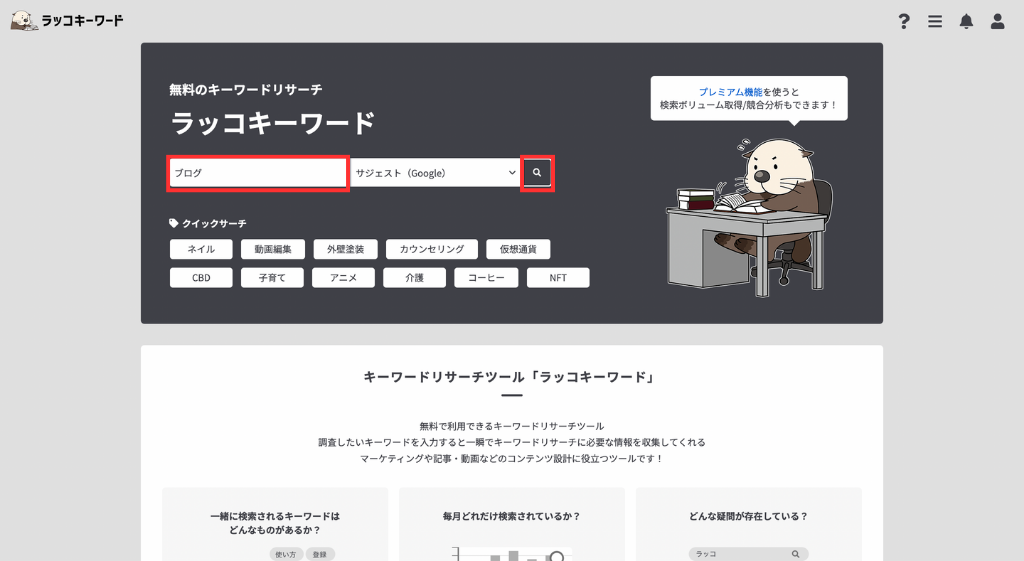Open the hamburger menu icon
The image size is (1024, 561).
tap(935, 22)
